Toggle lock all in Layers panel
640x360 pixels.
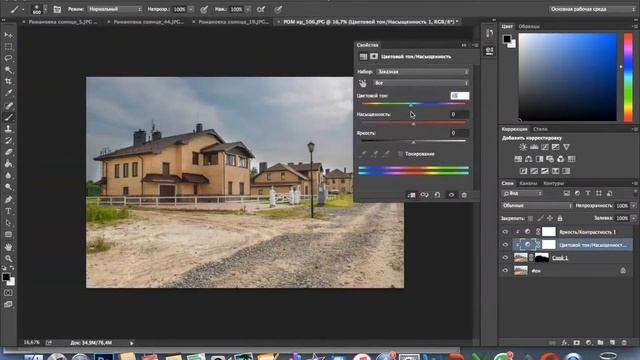[x=560, y=218]
